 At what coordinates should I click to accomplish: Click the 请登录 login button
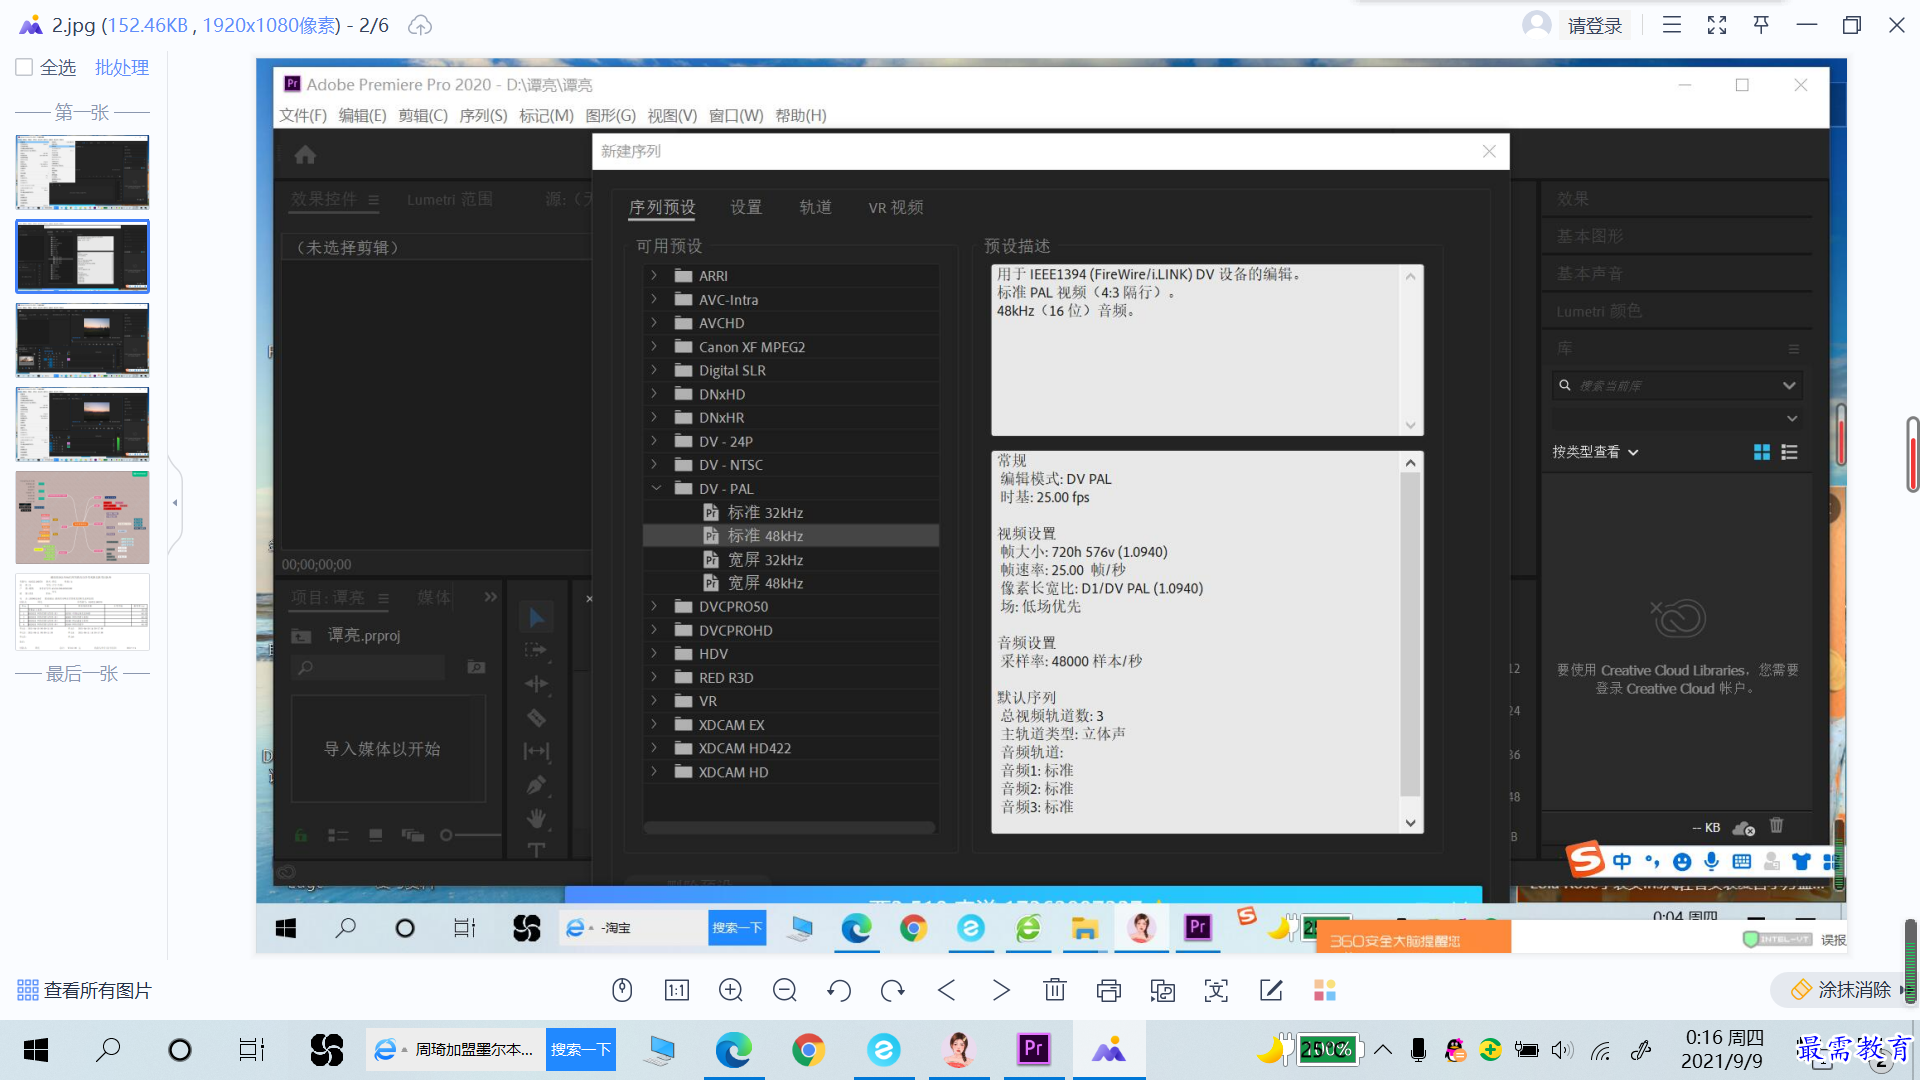click(x=1595, y=25)
